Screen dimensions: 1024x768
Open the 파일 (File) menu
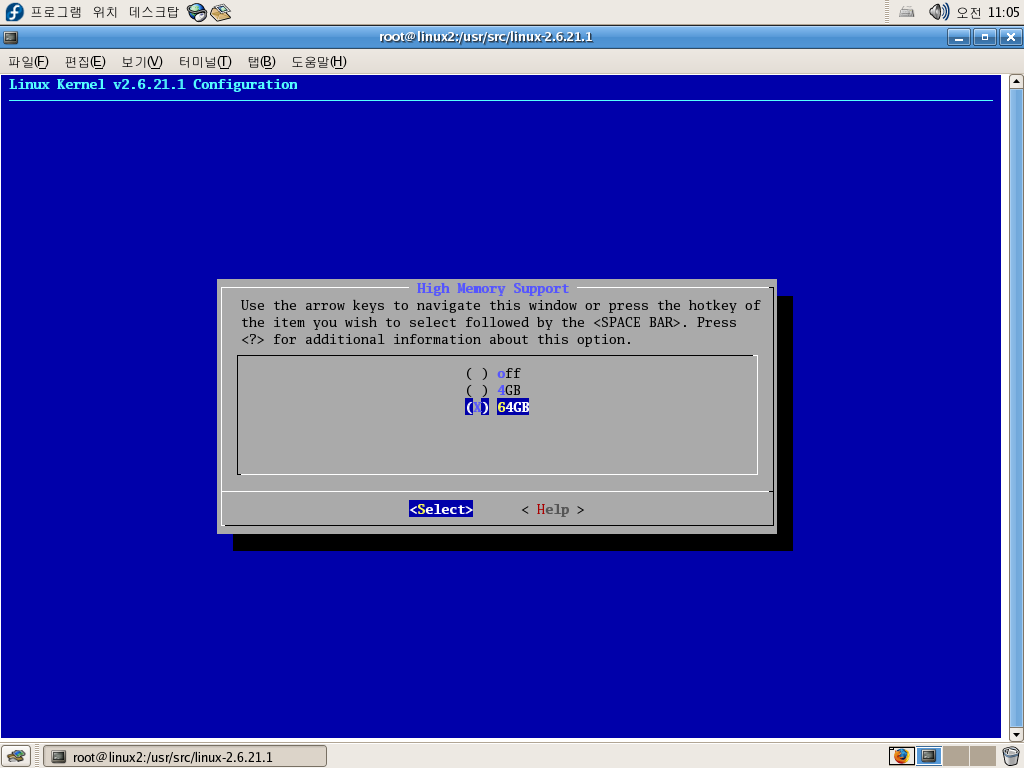[x=28, y=62]
